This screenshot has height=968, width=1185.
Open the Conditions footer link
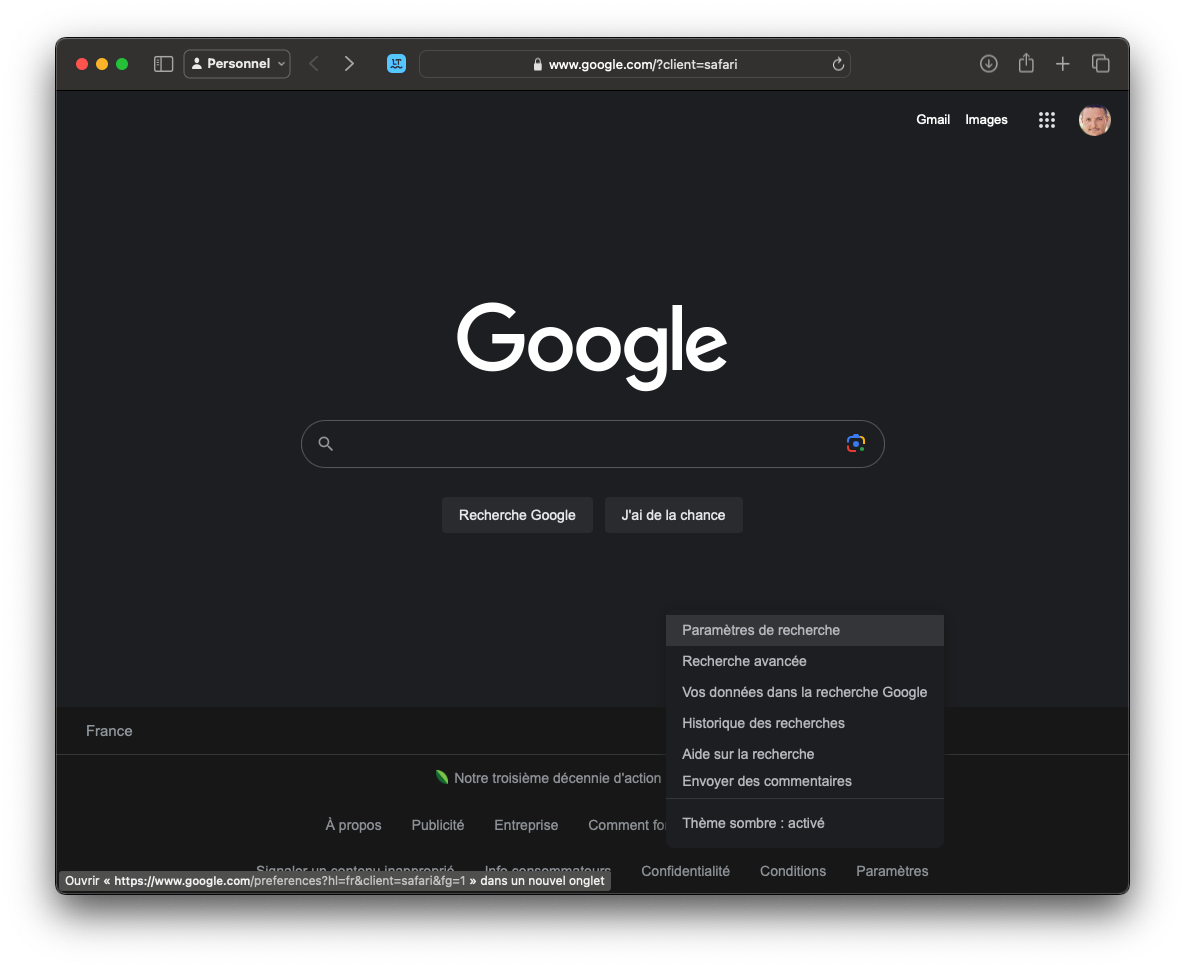click(x=793, y=871)
